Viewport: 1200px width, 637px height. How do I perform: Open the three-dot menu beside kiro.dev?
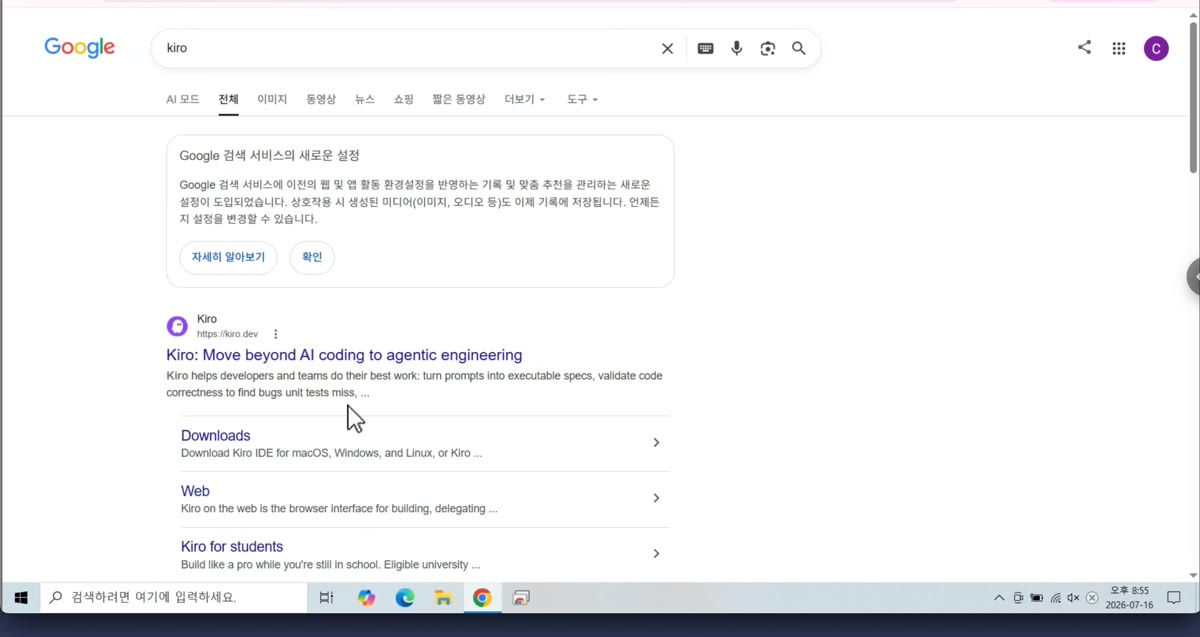(276, 334)
